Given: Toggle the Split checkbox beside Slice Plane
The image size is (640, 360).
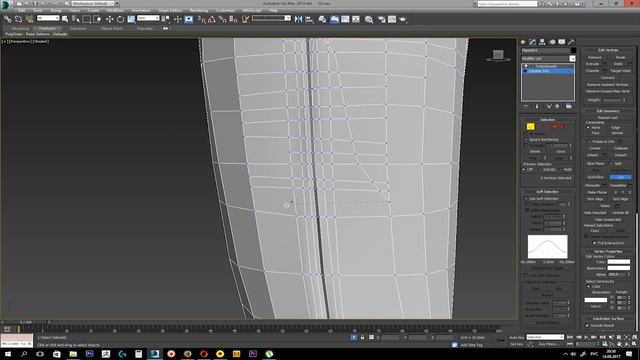Looking at the screenshot, I should (611, 163).
